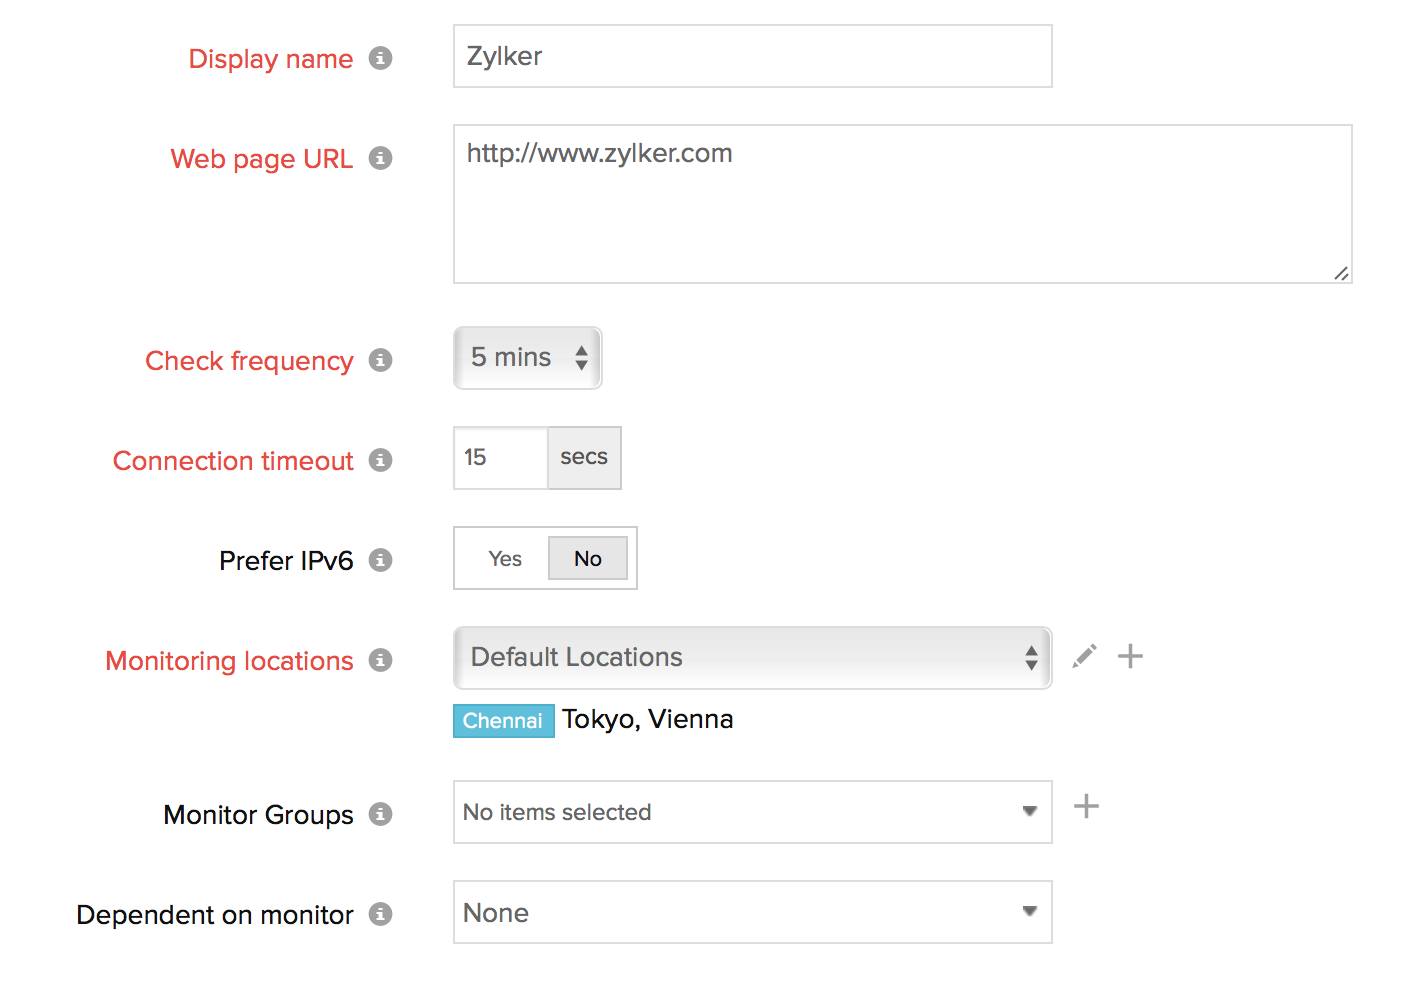Open the Check frequency dropdown
Screen dimensions: 1402x1004
(x=527, y=358)
